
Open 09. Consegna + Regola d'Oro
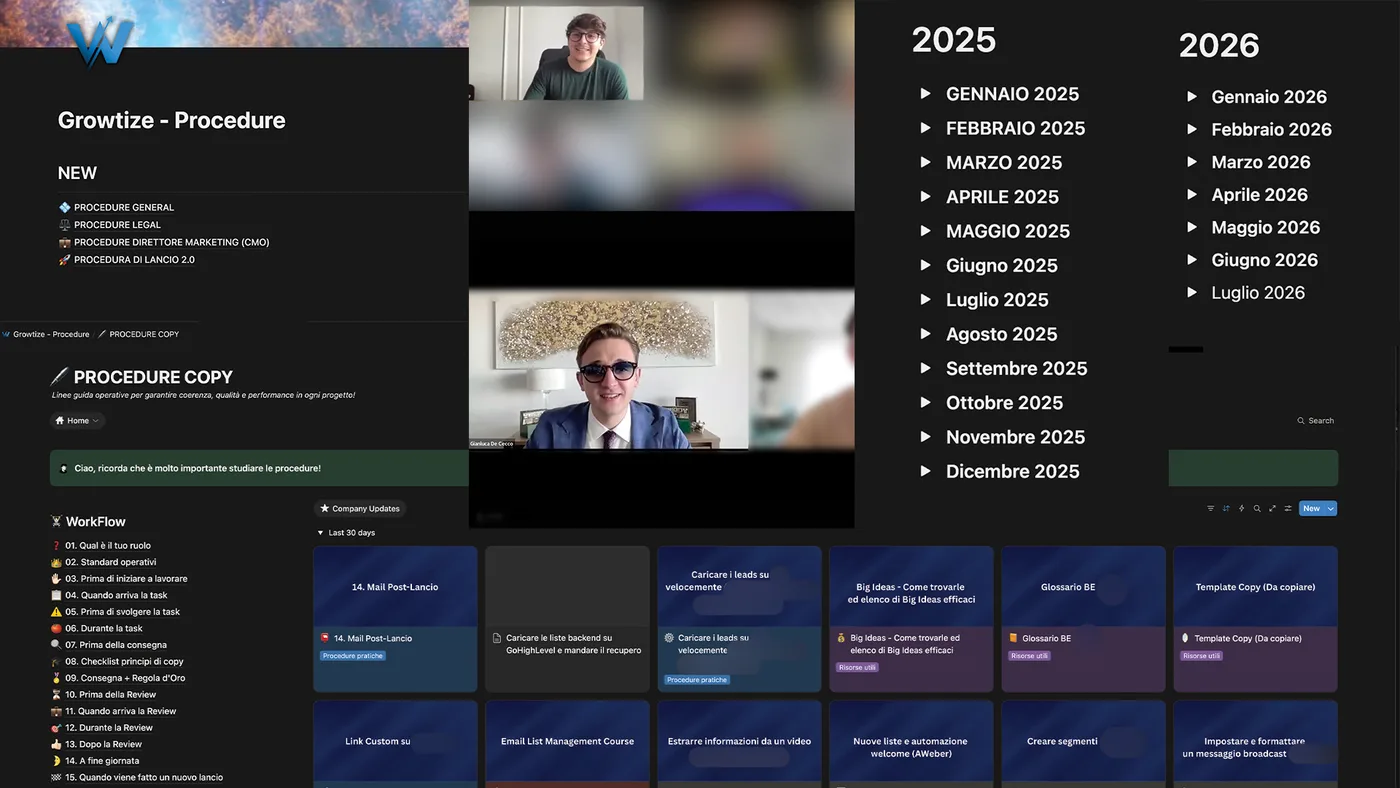pos(118,678)
